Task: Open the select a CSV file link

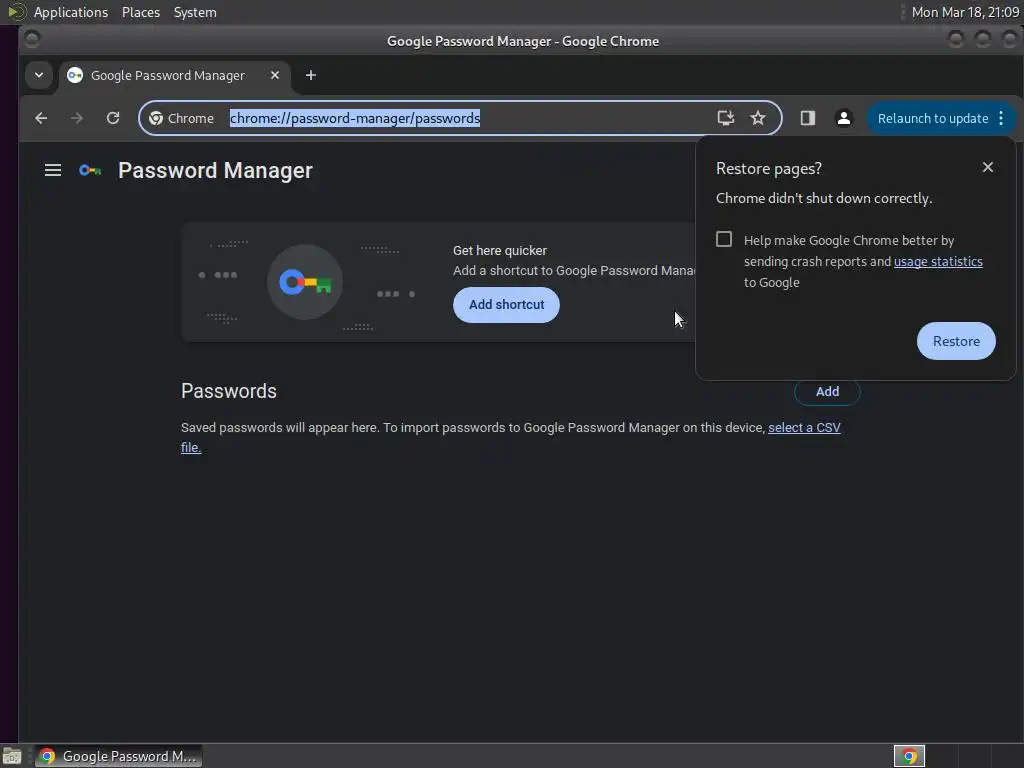Action: (804, 428)
